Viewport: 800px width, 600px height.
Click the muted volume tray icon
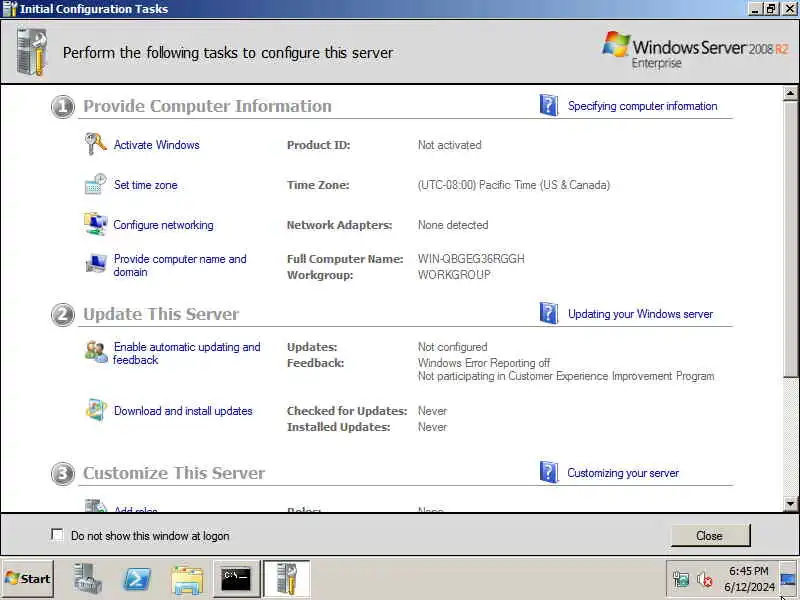705,579
